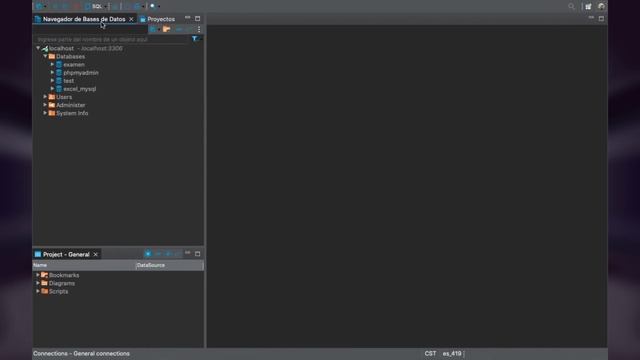Expand the Diagrams folder

[x=38, y=283]
